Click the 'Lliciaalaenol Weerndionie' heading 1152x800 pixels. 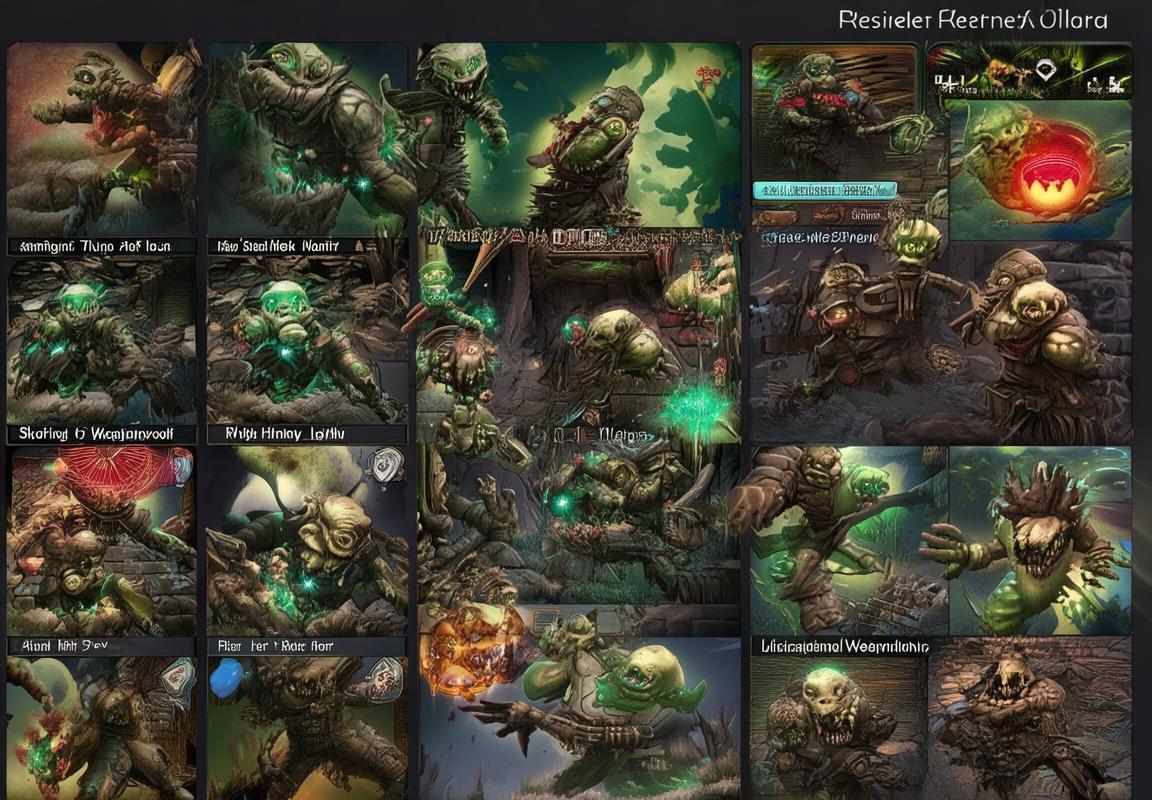point(845,646)
